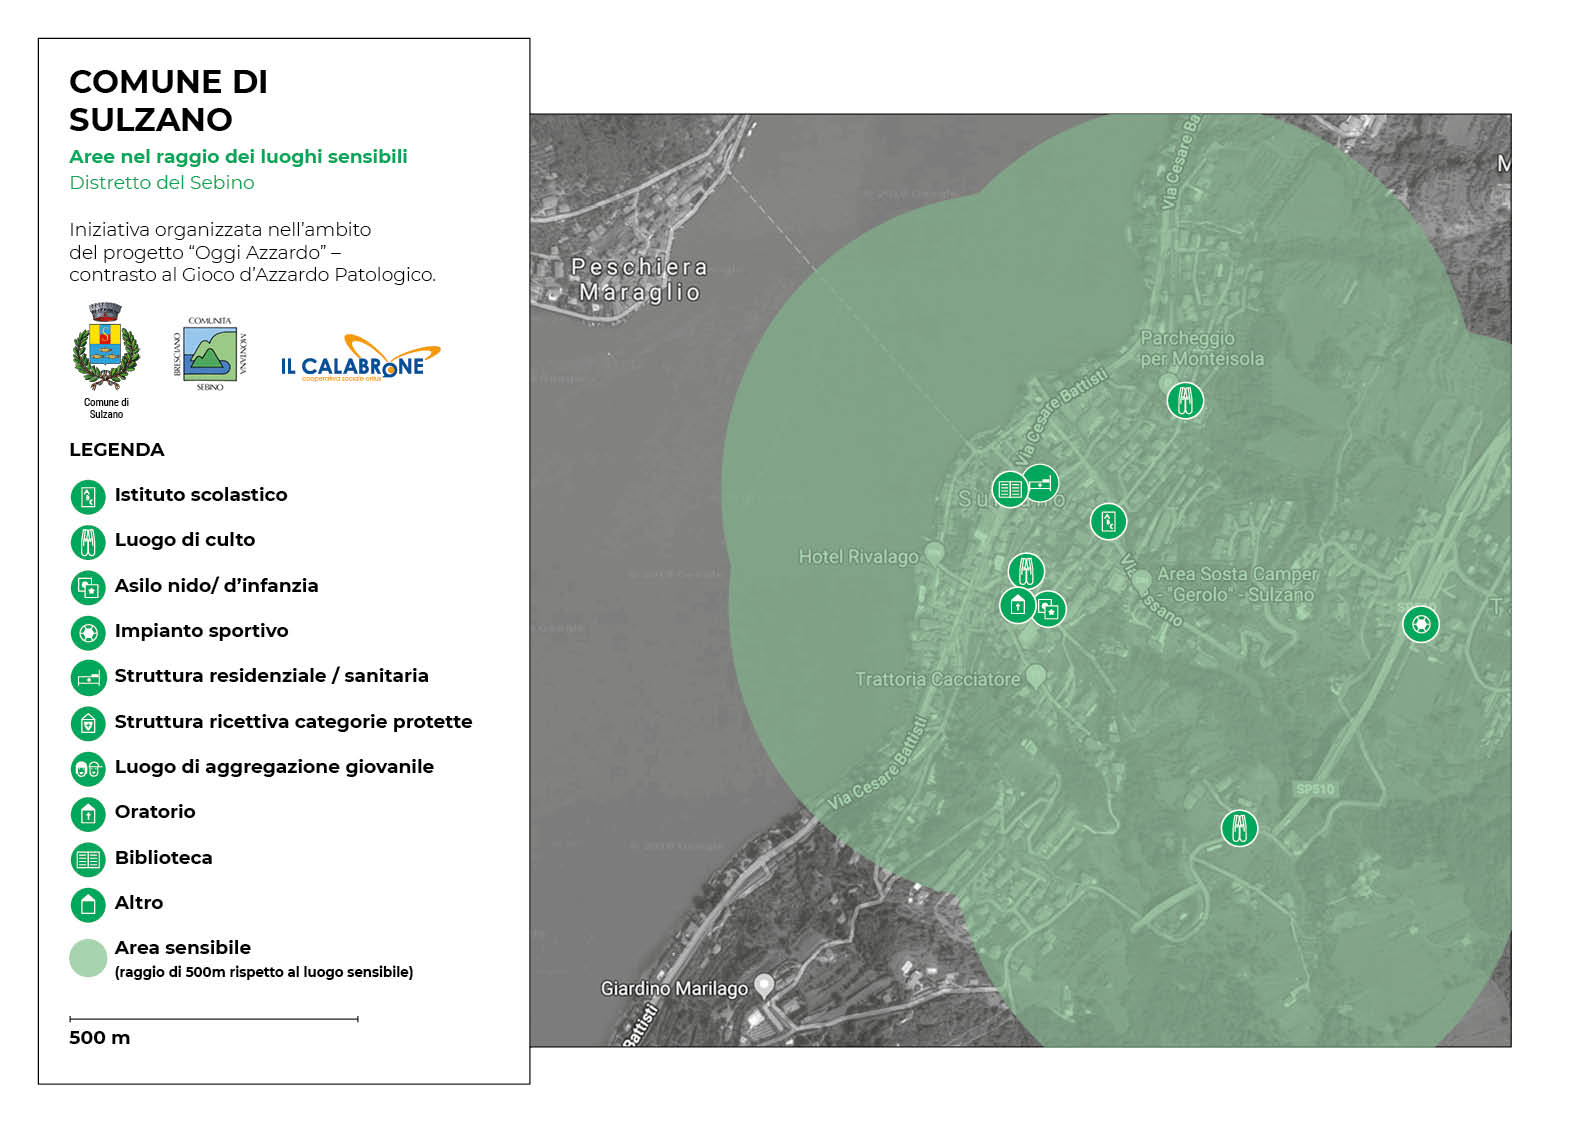Click the 'COMUNE DI SULZANO' title
1587x1123 pixels.
pos(168,100)
